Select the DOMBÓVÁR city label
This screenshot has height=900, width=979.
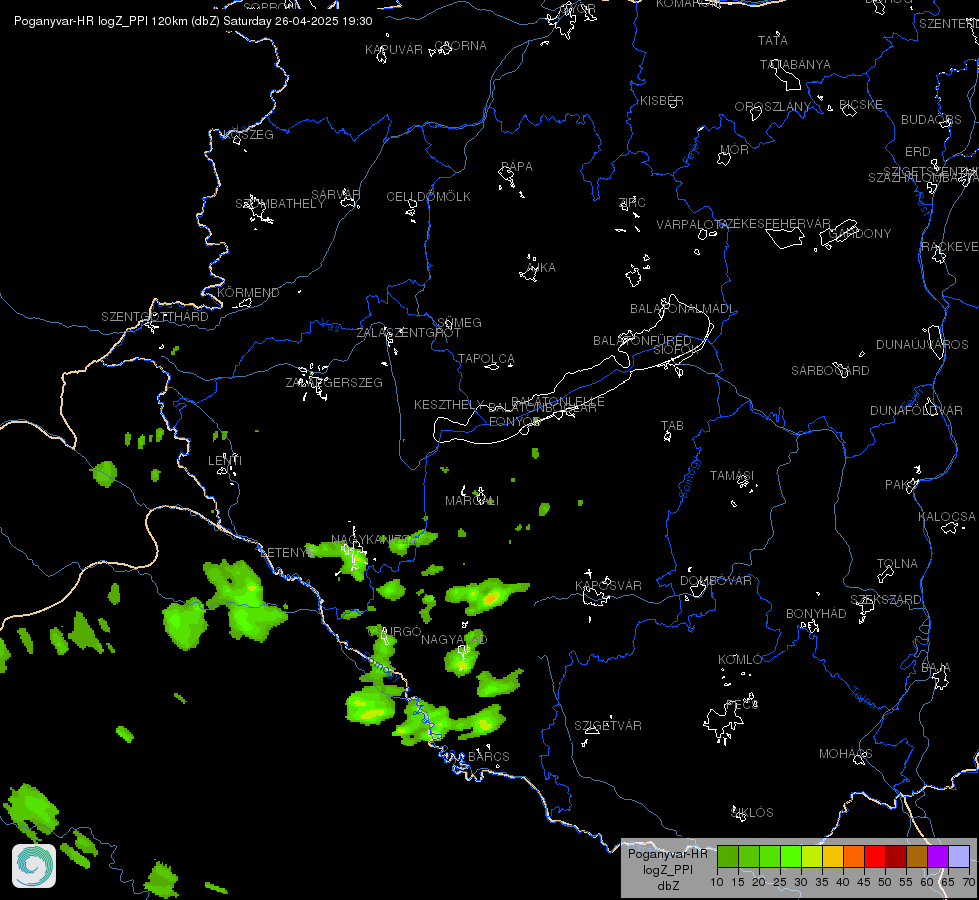point(716,580)
